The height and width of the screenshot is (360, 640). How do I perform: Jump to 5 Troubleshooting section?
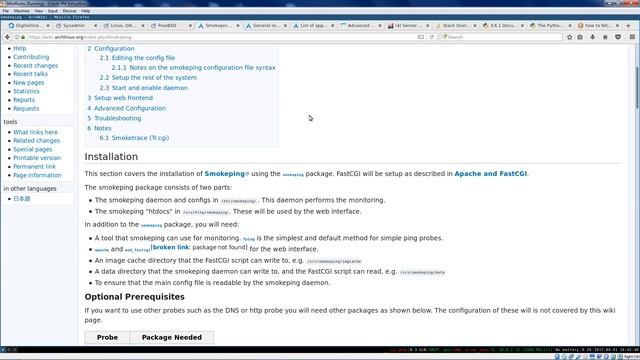114,118
